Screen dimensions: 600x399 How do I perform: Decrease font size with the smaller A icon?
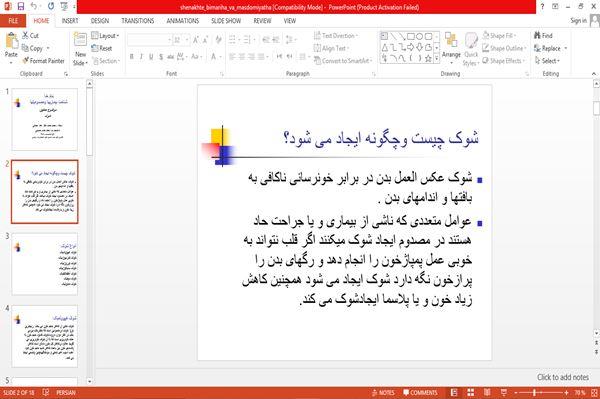[x=205, y=39]
